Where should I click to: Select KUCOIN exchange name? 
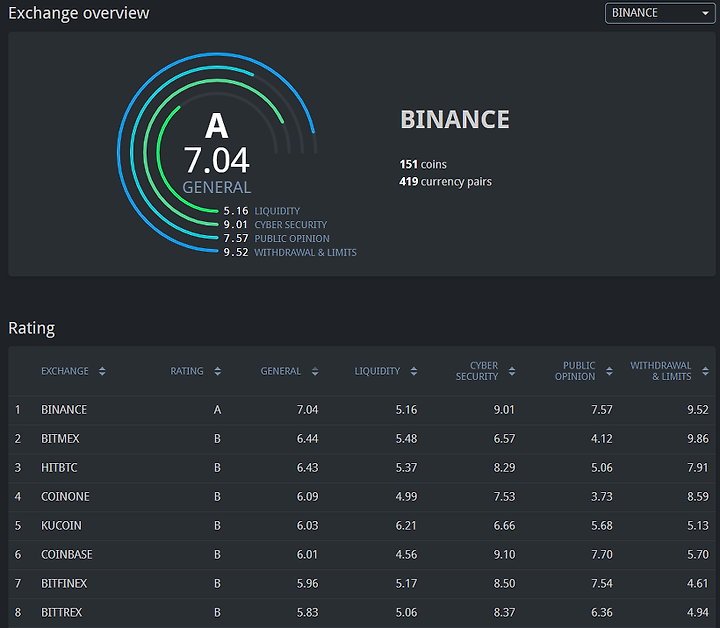(x=61, y=526)
